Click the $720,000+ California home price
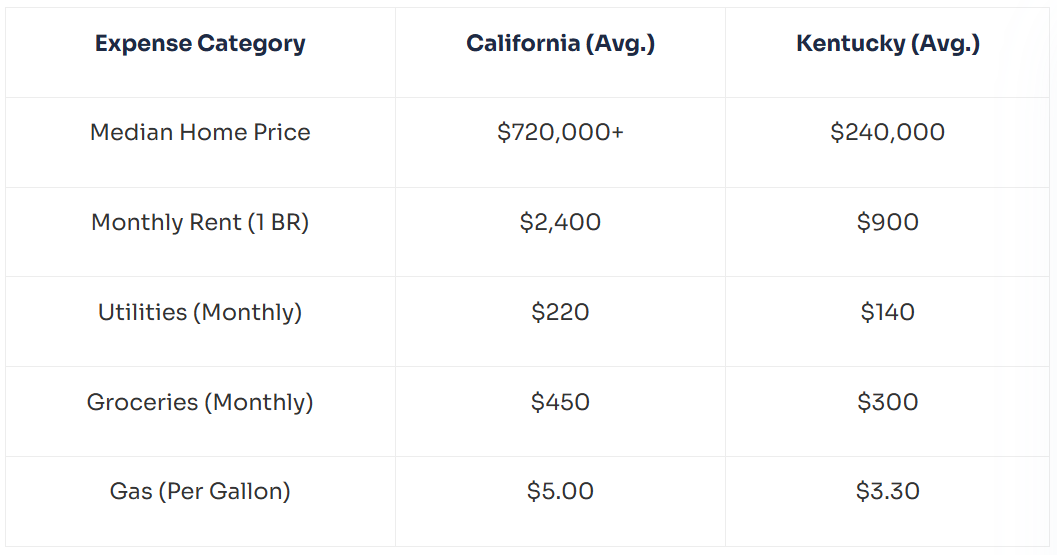The image size is (1057, 555). tap(560, 132)
